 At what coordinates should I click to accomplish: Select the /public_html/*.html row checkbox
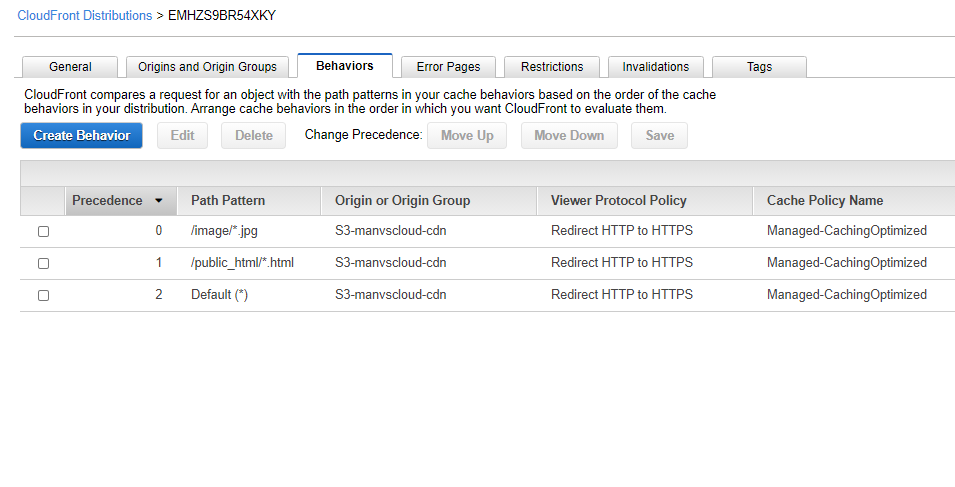click(43, 263)
